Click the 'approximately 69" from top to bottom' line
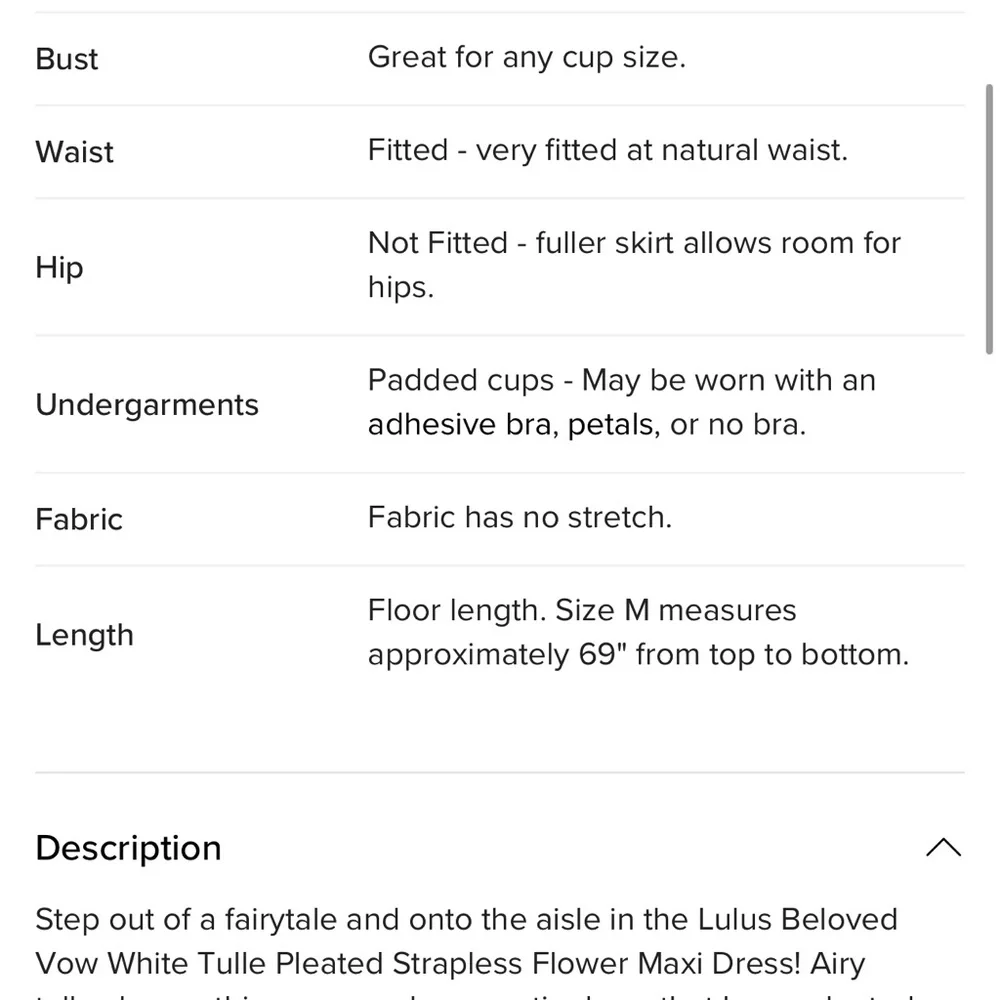The height and width of the screenshot is (1000, 1000). pyautogui.click(x=638, y=655)
